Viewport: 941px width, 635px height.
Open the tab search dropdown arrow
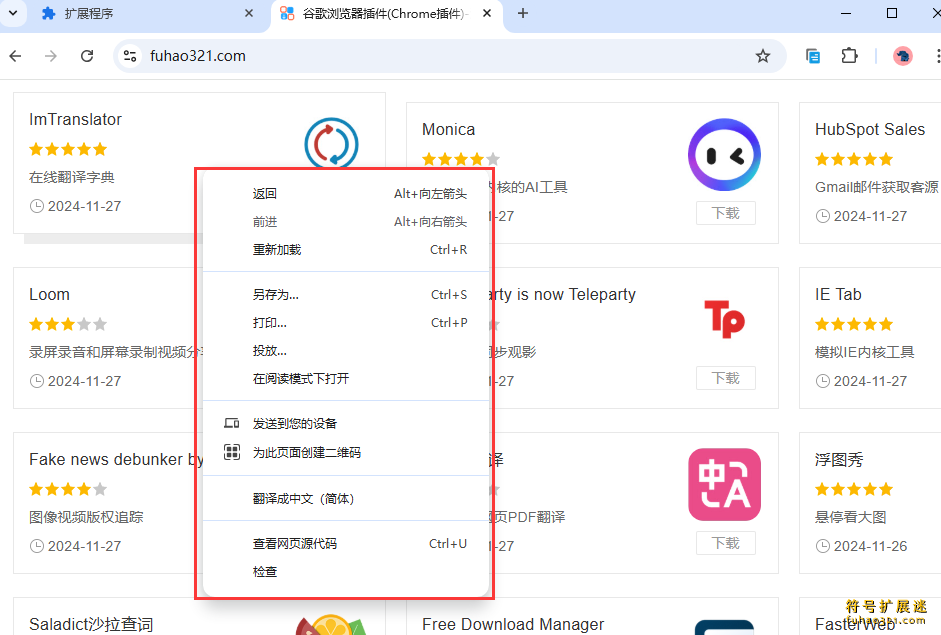click(x=13, y=13)
